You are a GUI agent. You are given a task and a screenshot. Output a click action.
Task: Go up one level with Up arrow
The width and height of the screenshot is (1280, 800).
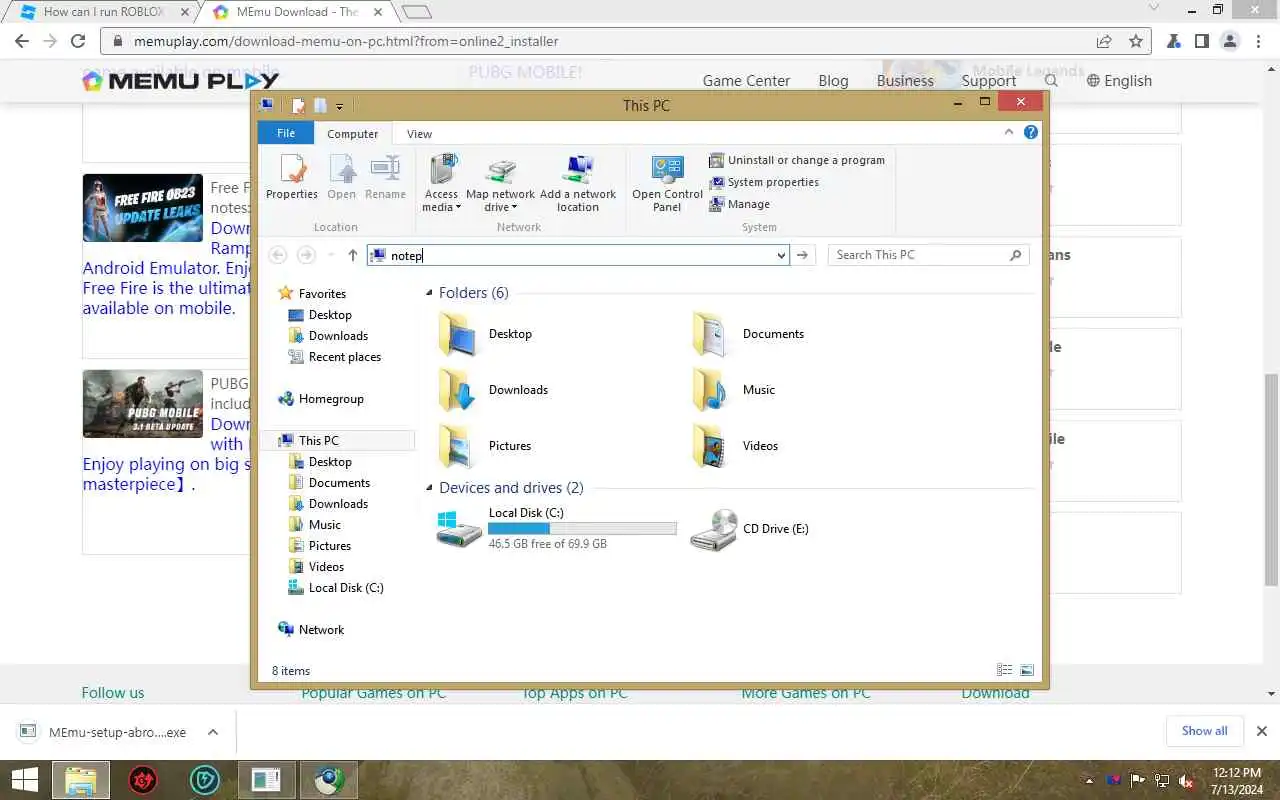(352, 255)
